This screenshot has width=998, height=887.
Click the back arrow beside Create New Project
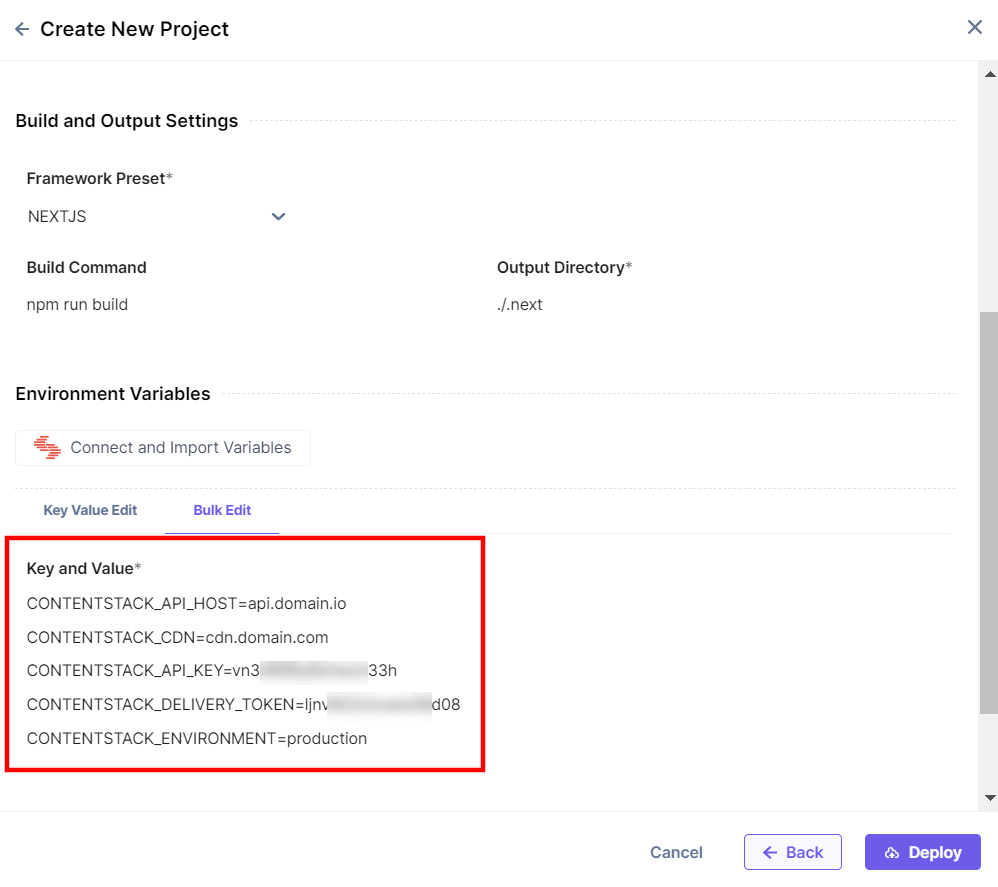(22, 30)
